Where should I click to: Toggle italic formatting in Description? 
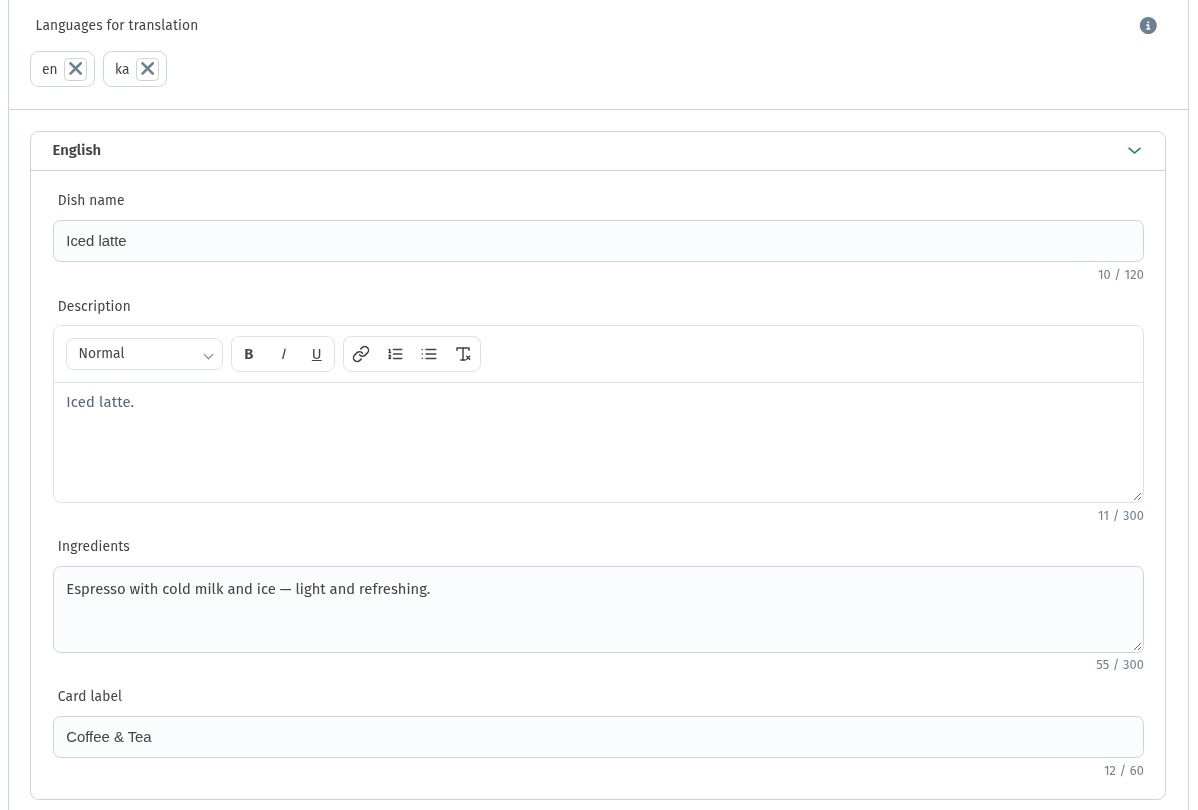tap(283, 354)
